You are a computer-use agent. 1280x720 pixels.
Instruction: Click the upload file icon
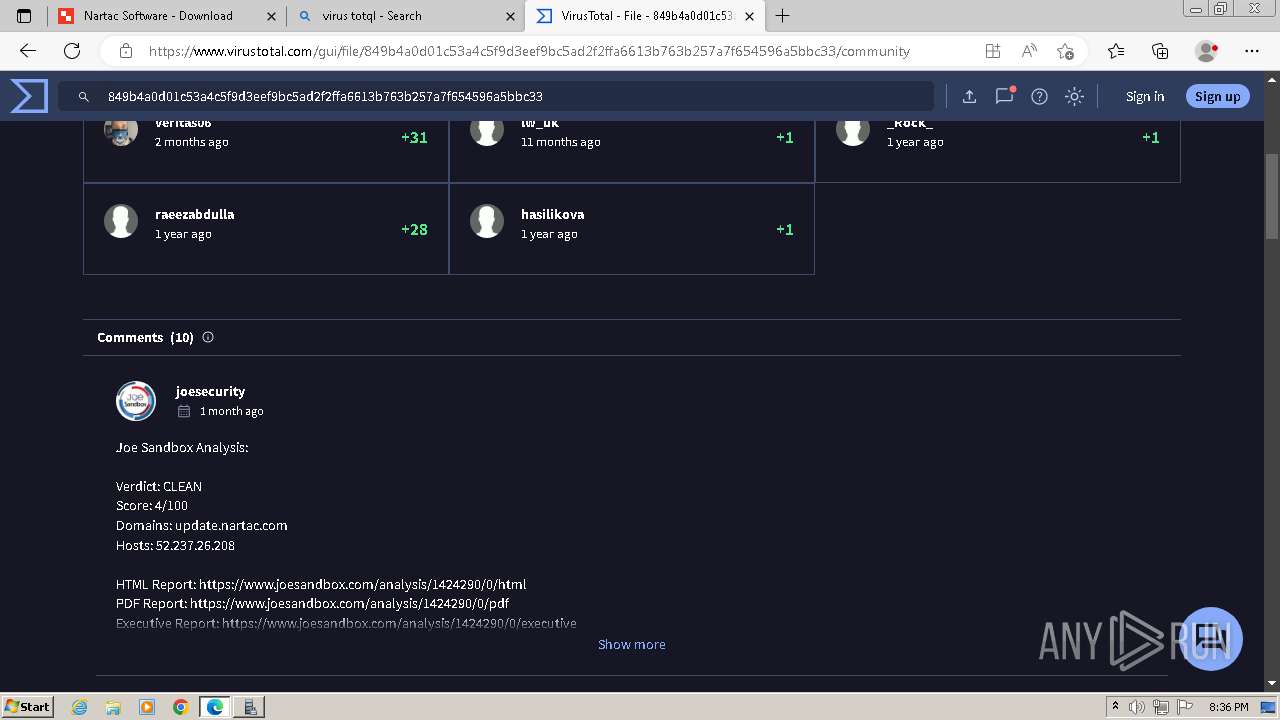pos(969,96)
